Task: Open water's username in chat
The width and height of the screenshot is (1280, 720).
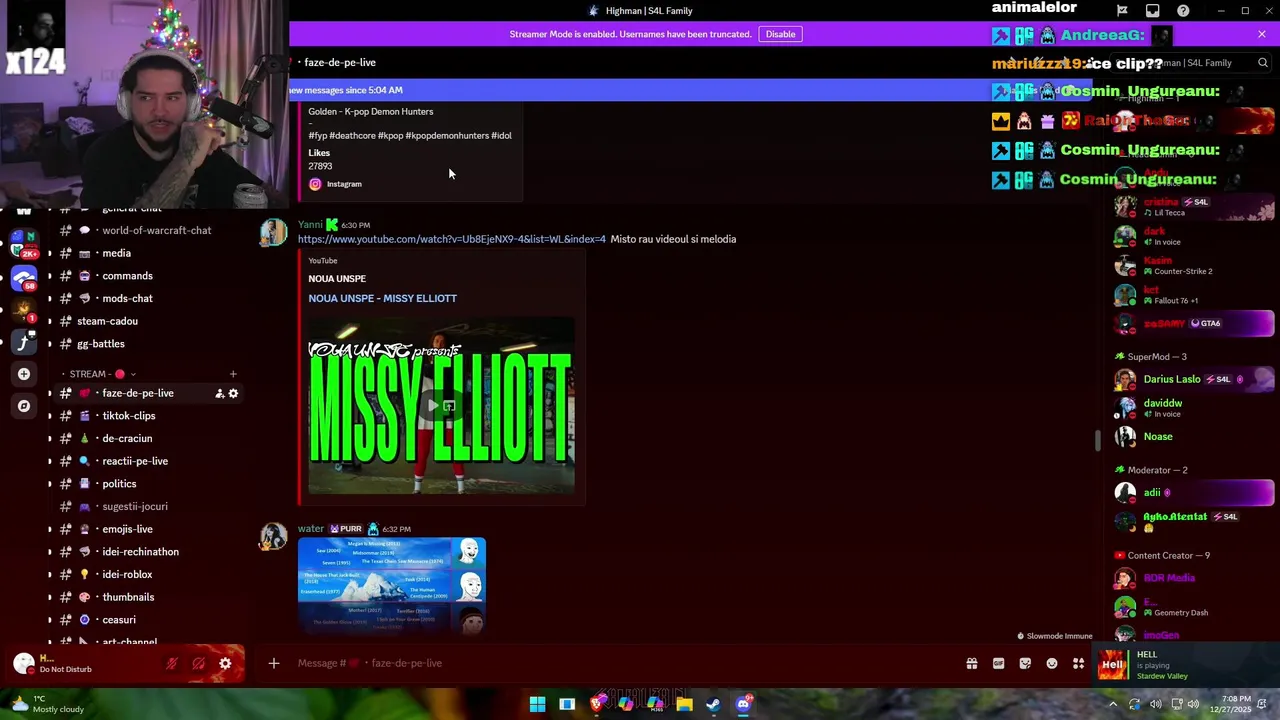Action: coord(311,529)
